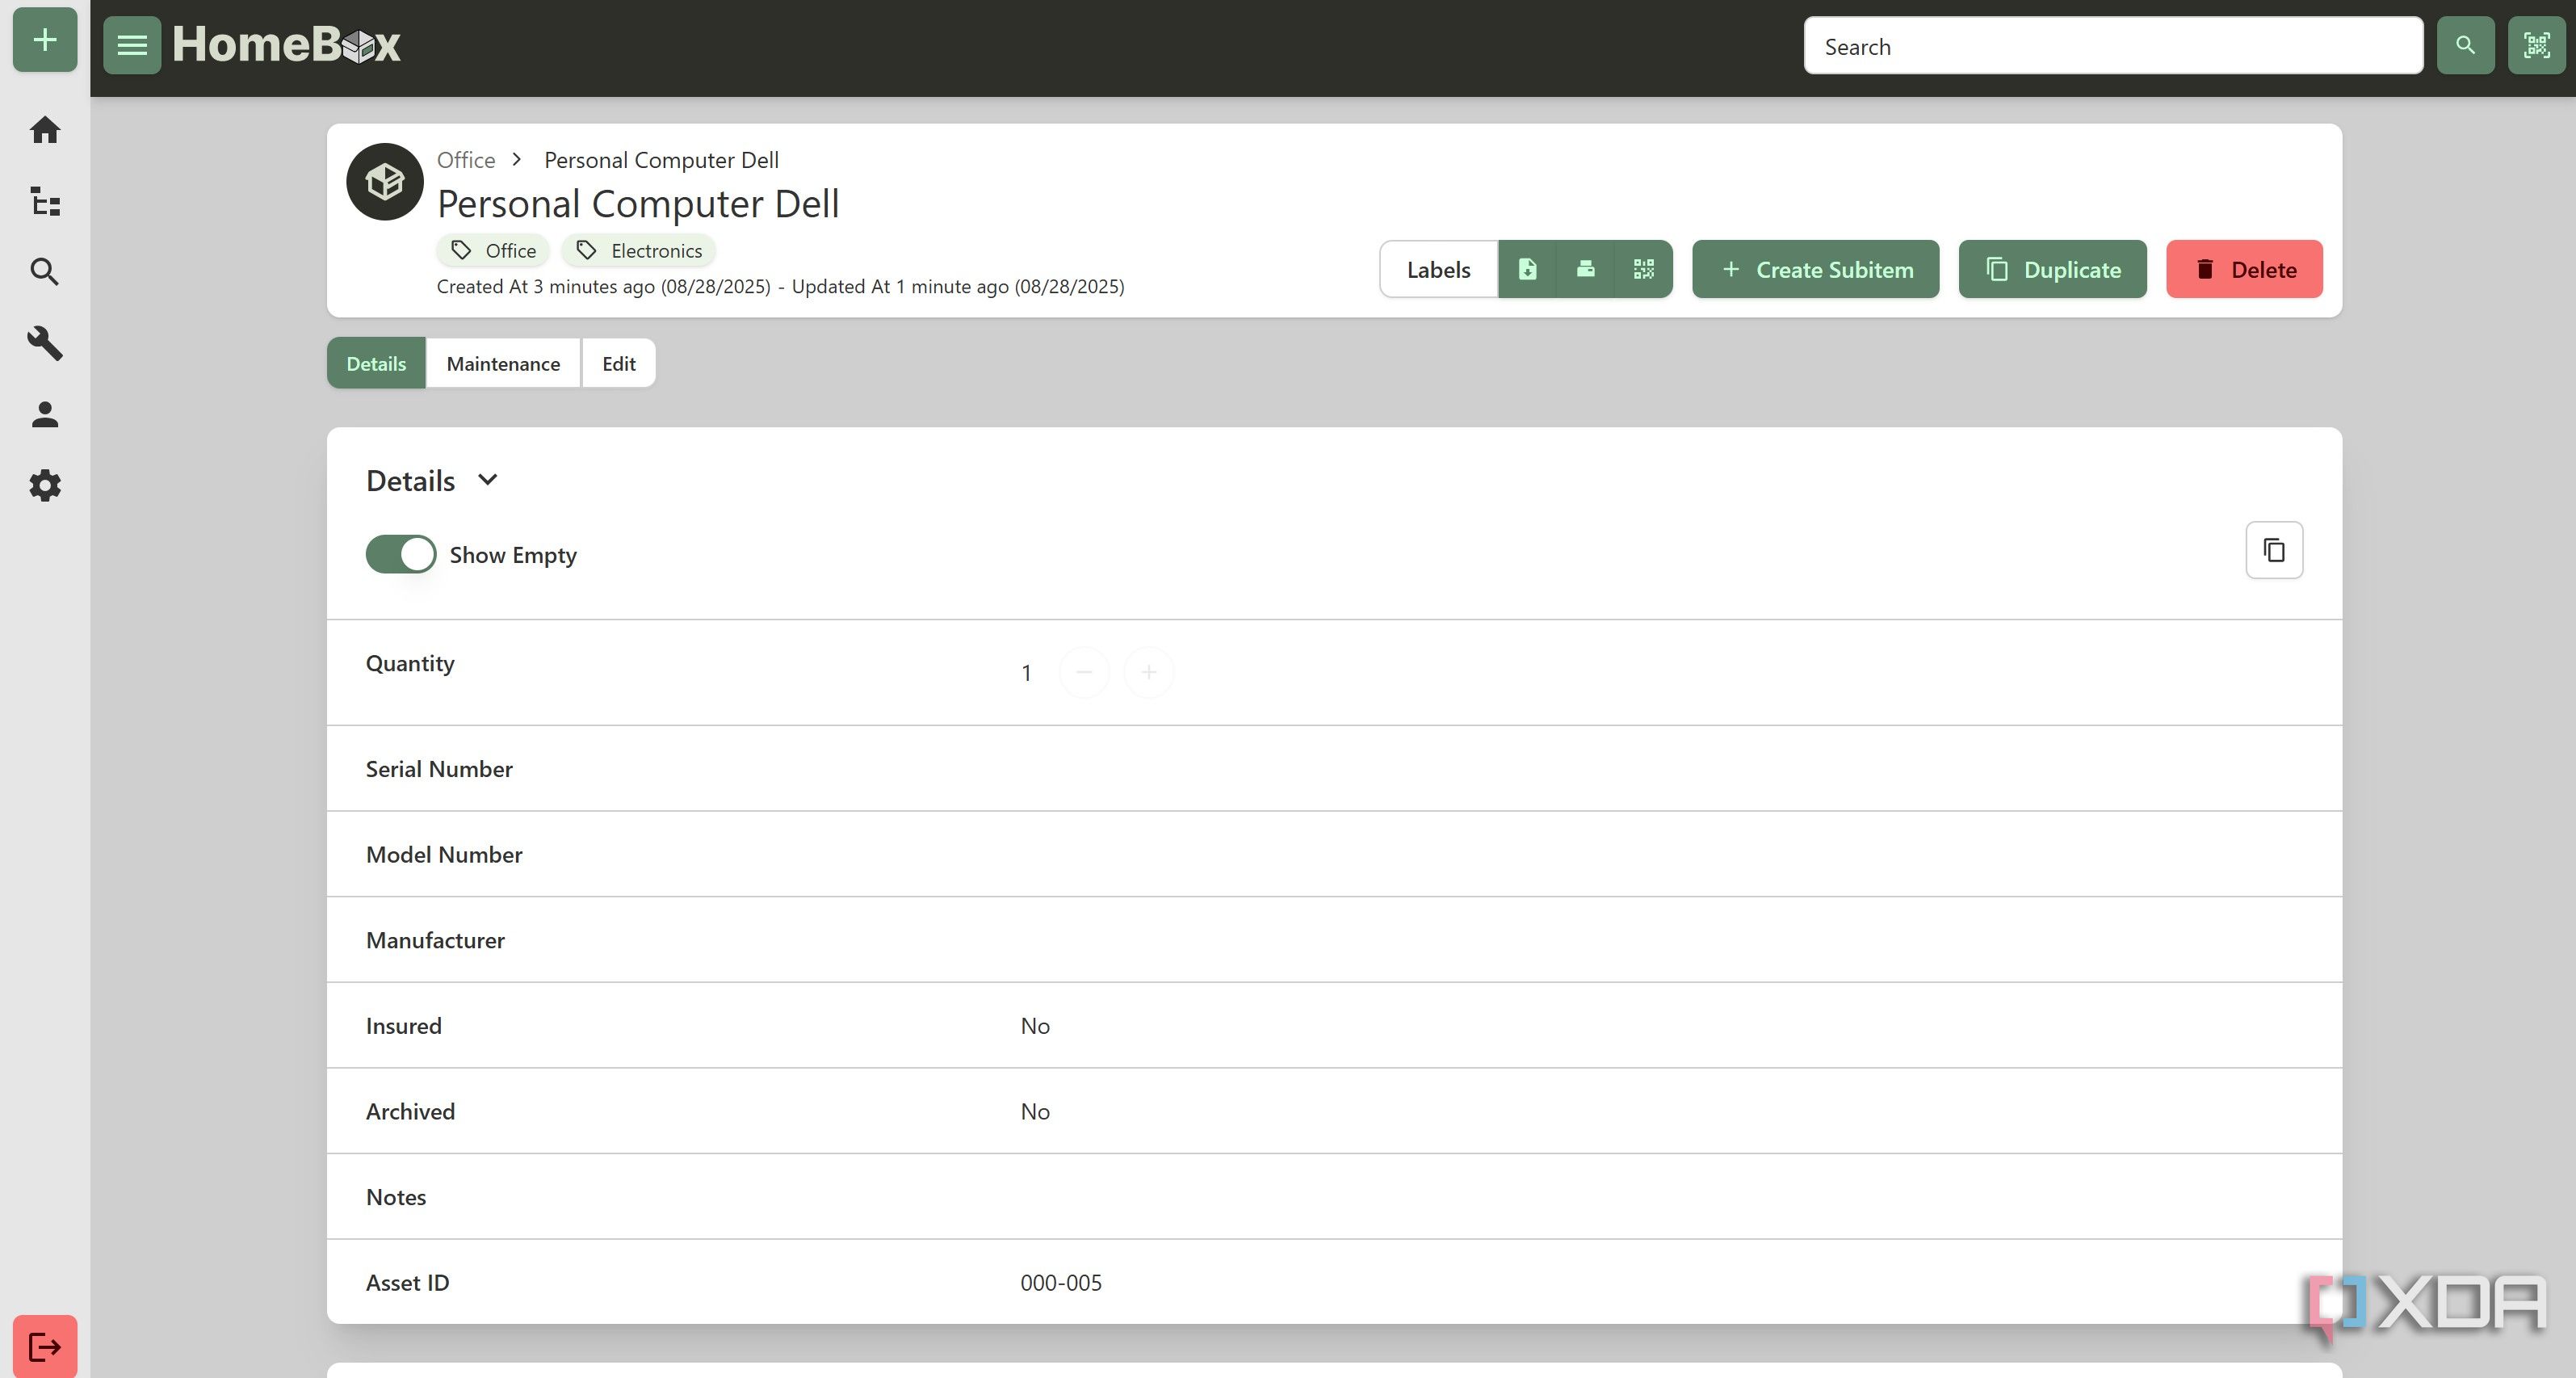Click the Personal Computer Dell breadcrumb text

661,160
